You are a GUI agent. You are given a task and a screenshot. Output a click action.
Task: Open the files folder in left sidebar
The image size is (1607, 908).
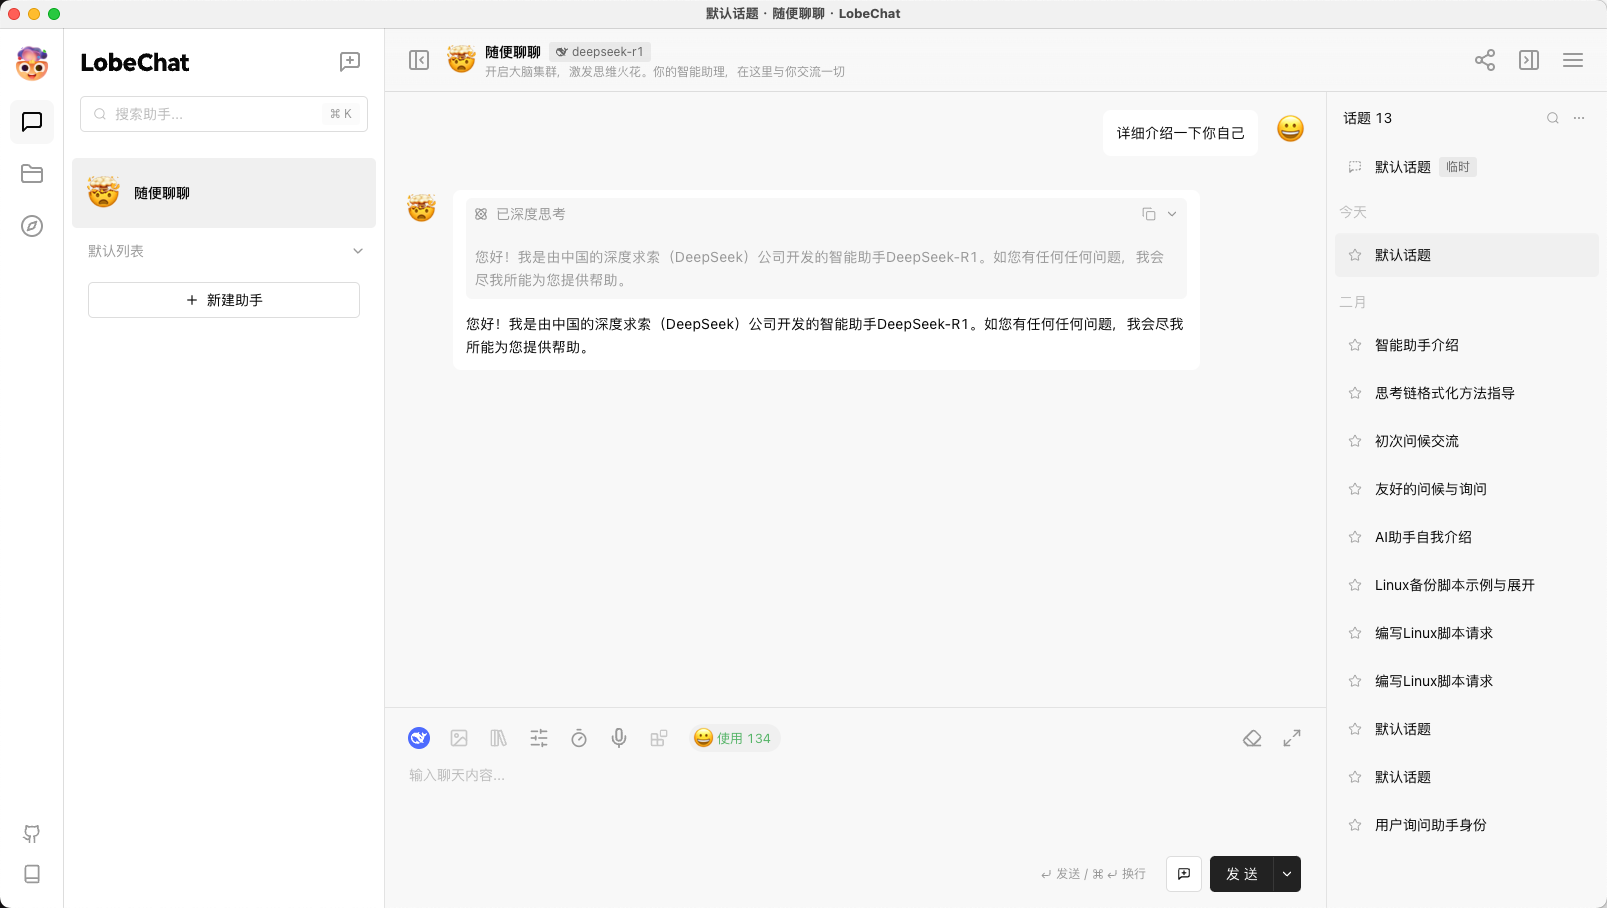pos(32,174)
